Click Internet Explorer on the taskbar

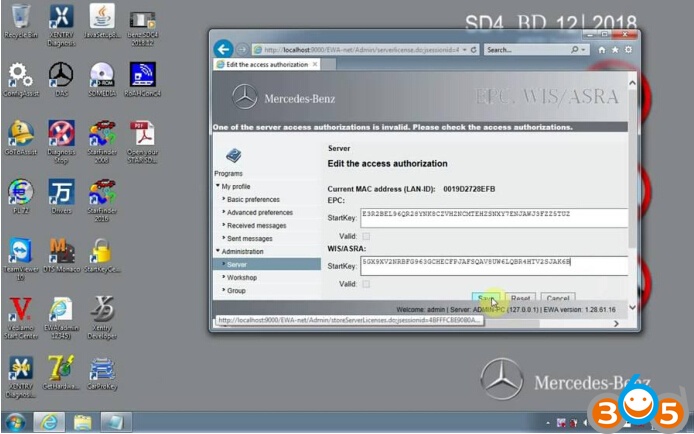49,422
